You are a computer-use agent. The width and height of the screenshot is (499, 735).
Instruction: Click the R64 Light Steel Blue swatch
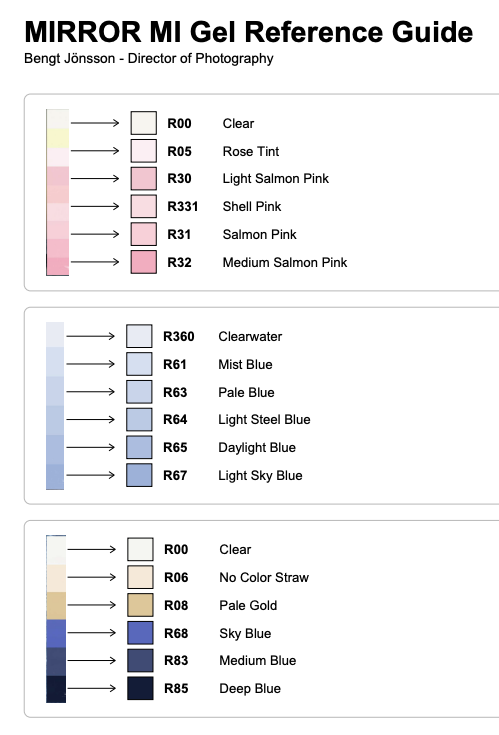click(139, 420)
